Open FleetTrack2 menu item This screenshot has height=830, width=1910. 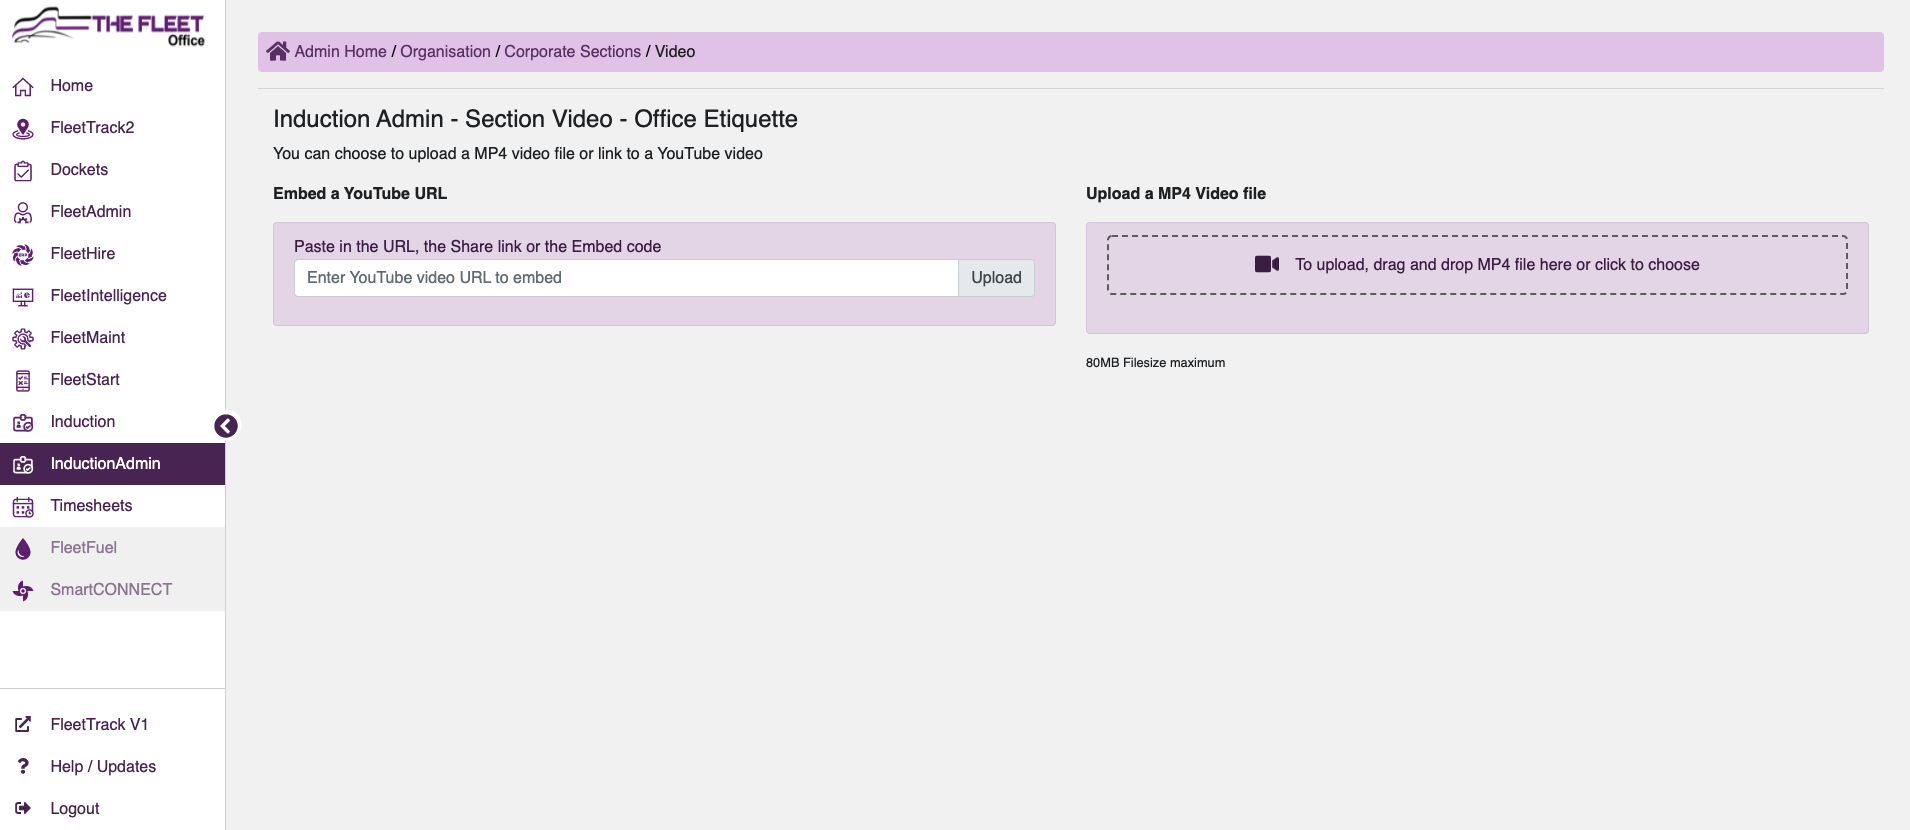point(112,128)
